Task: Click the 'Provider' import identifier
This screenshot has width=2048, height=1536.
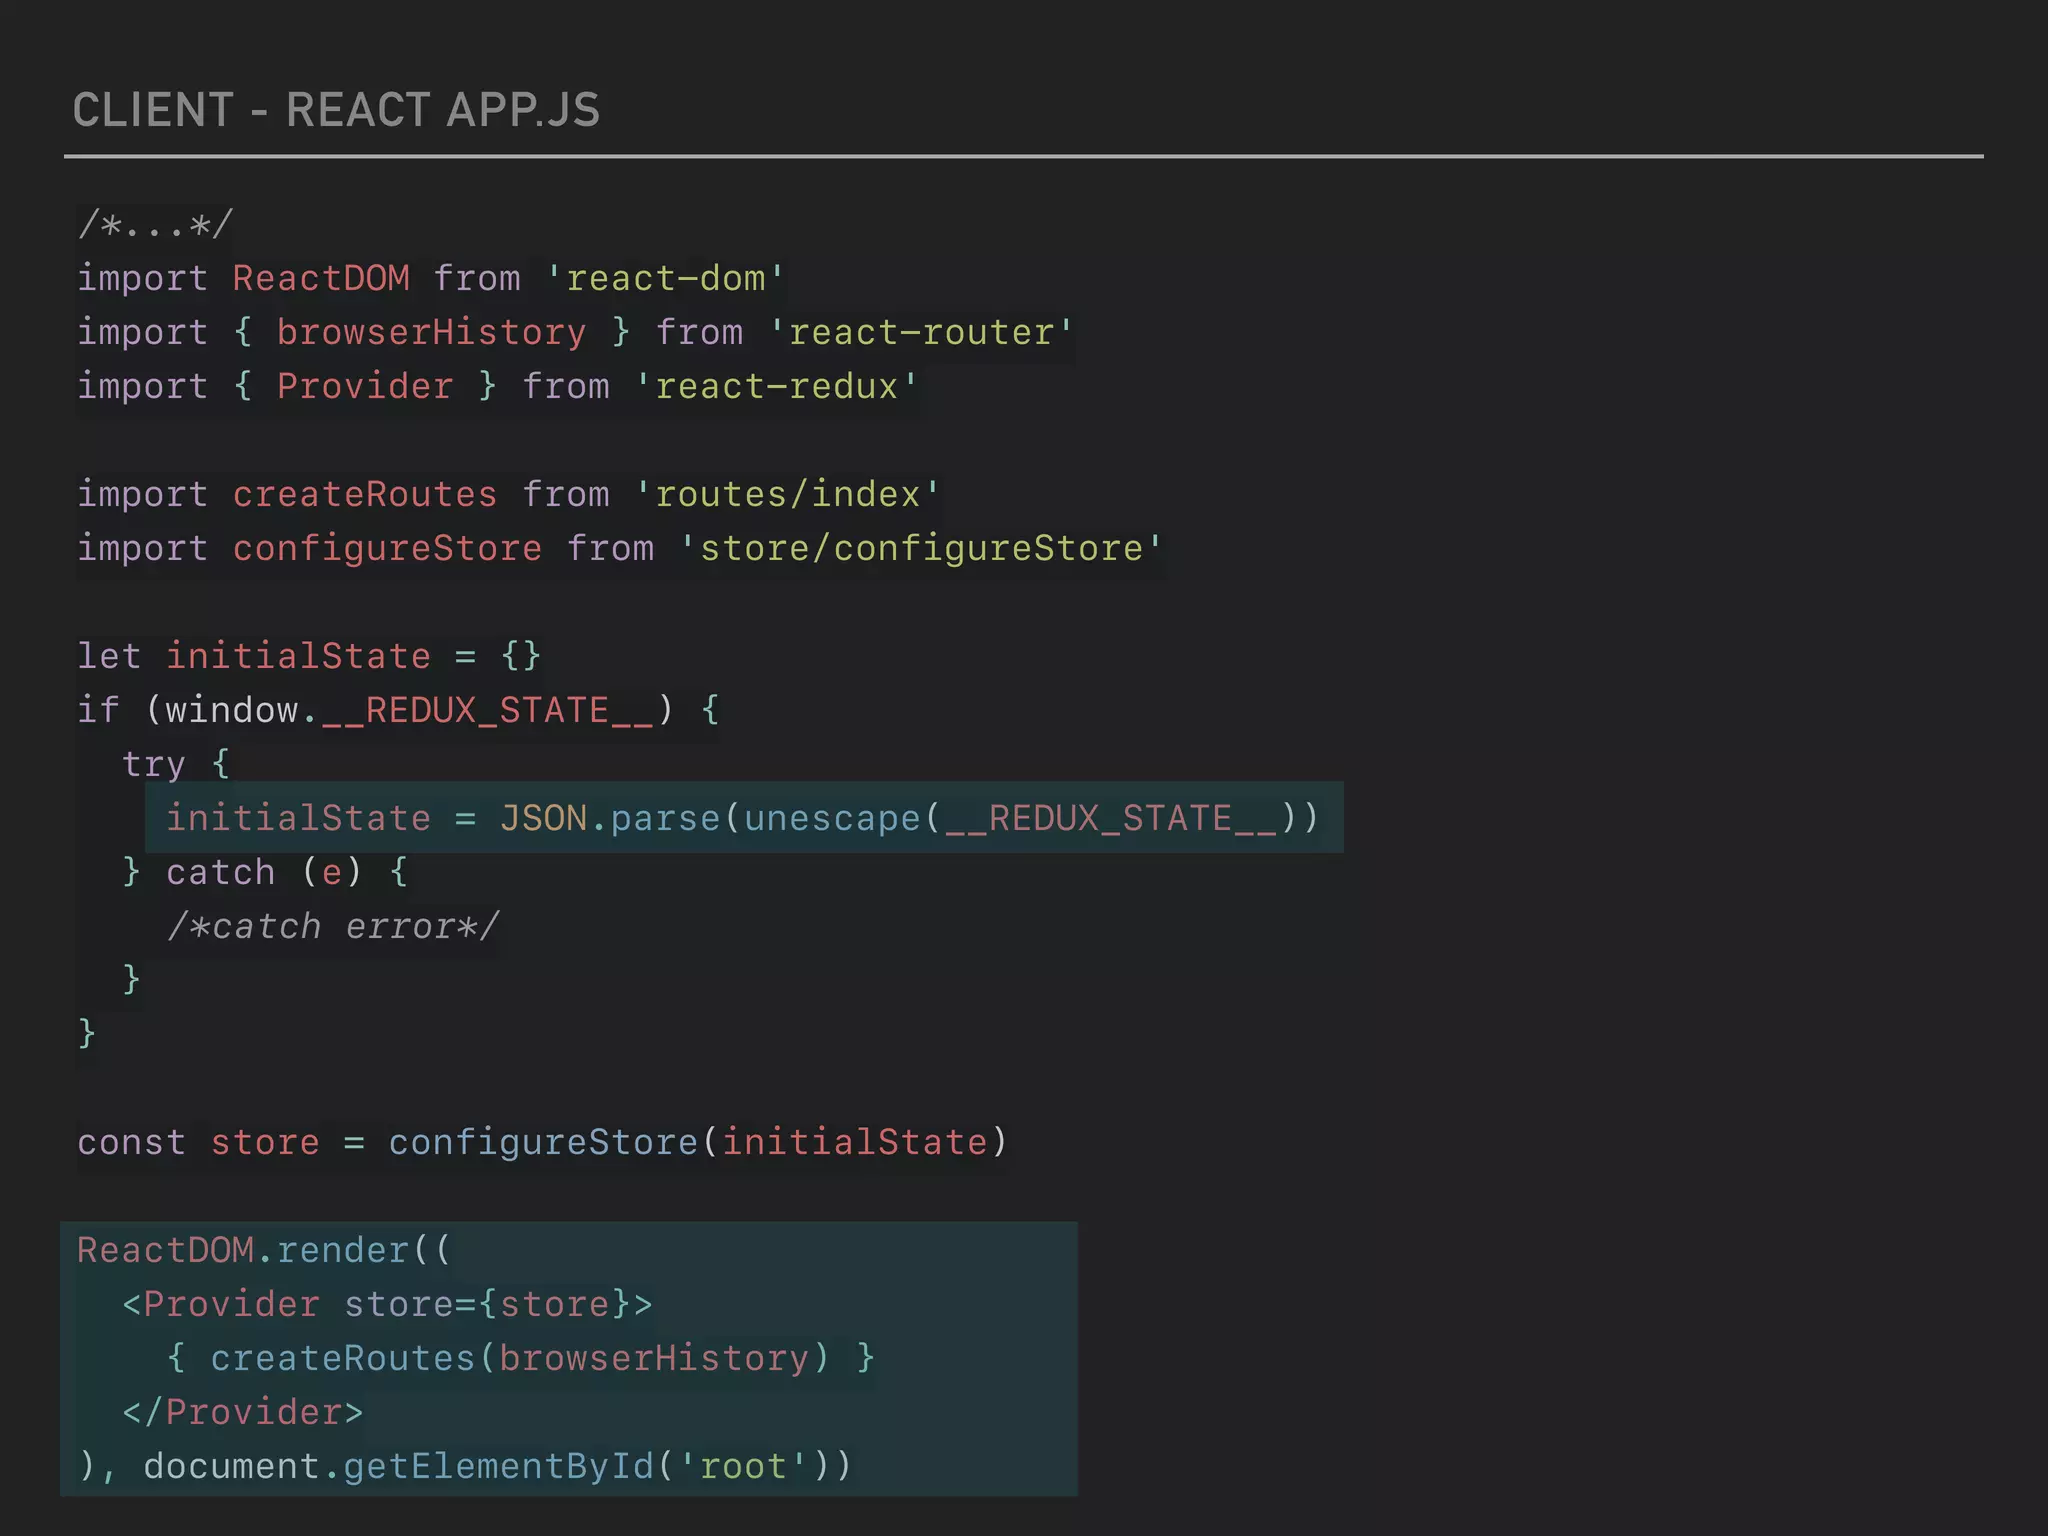Action: (365, 386)
